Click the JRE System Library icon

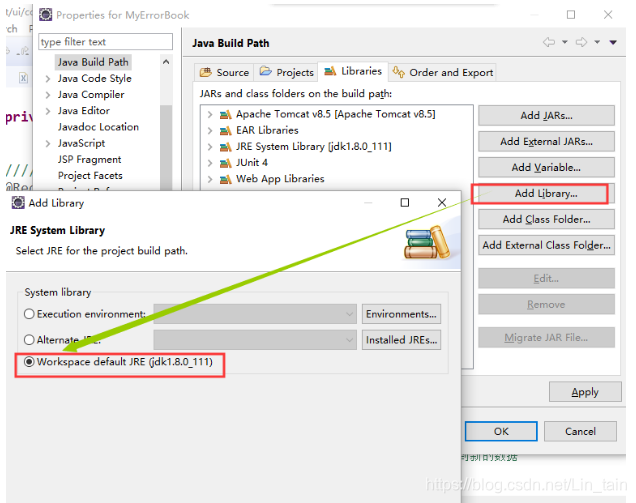pyautogui.click(x=226, y=147)
